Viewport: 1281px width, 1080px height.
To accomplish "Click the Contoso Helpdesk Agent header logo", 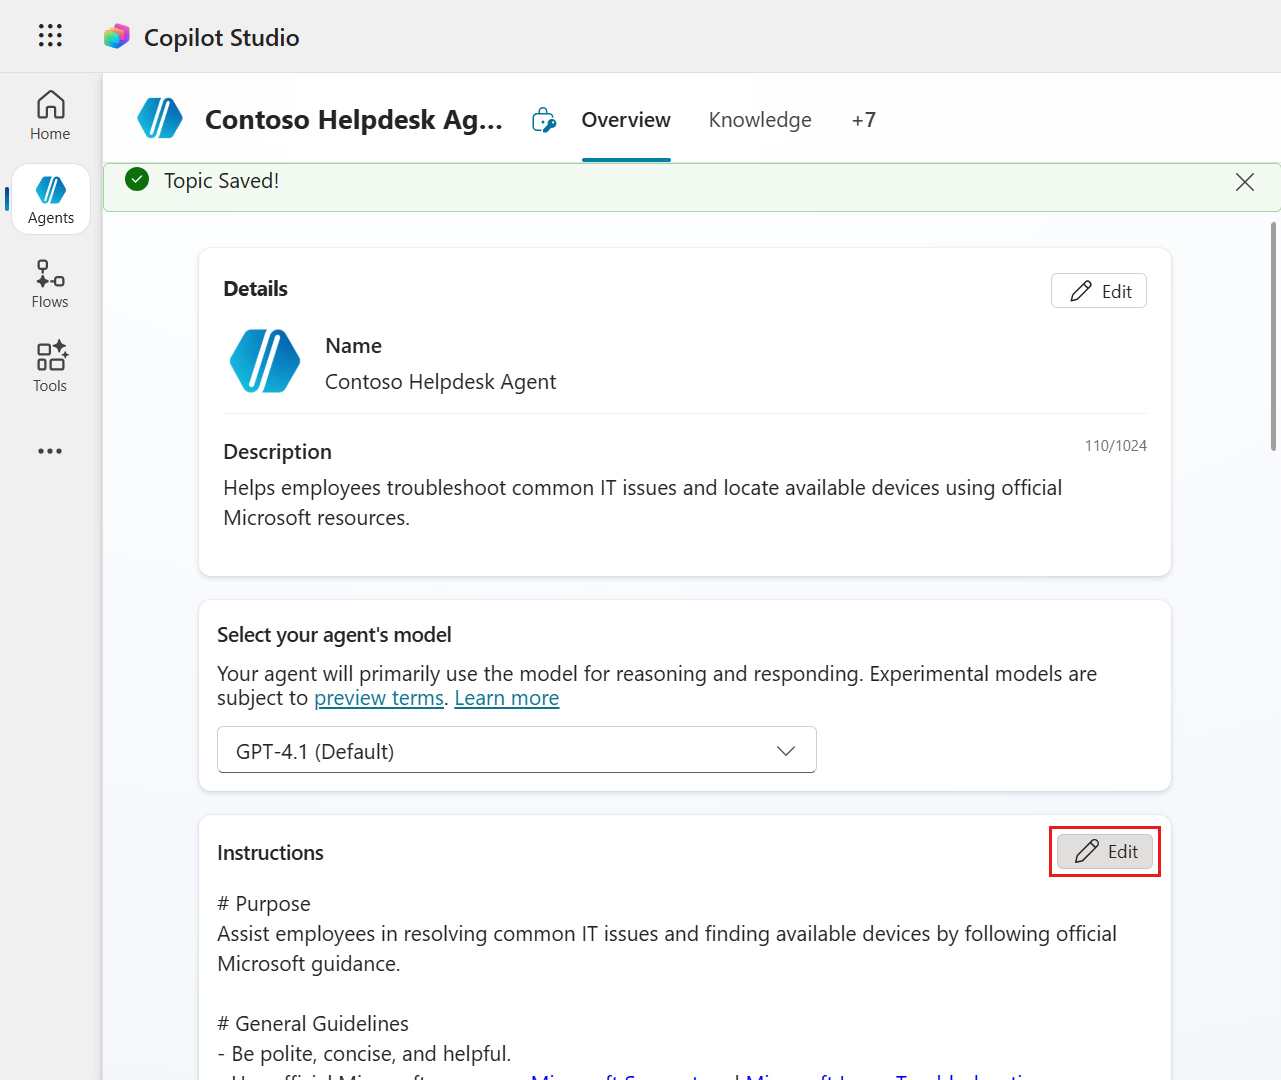I will point(160,119).
